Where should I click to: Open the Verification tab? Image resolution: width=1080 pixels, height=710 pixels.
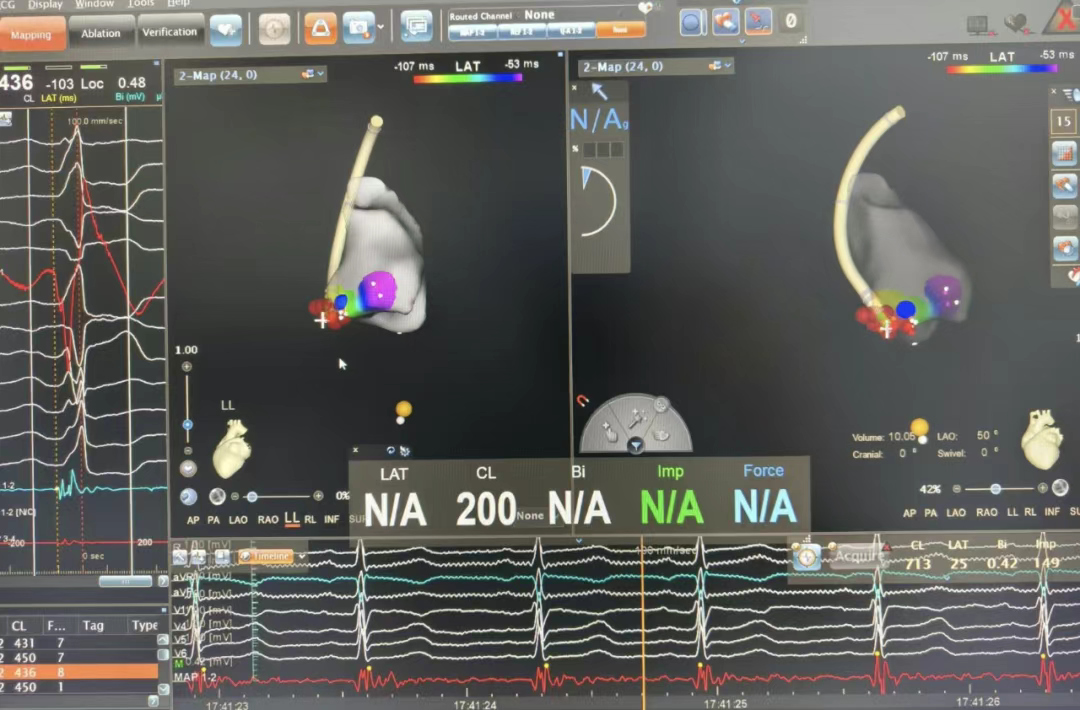170,32
